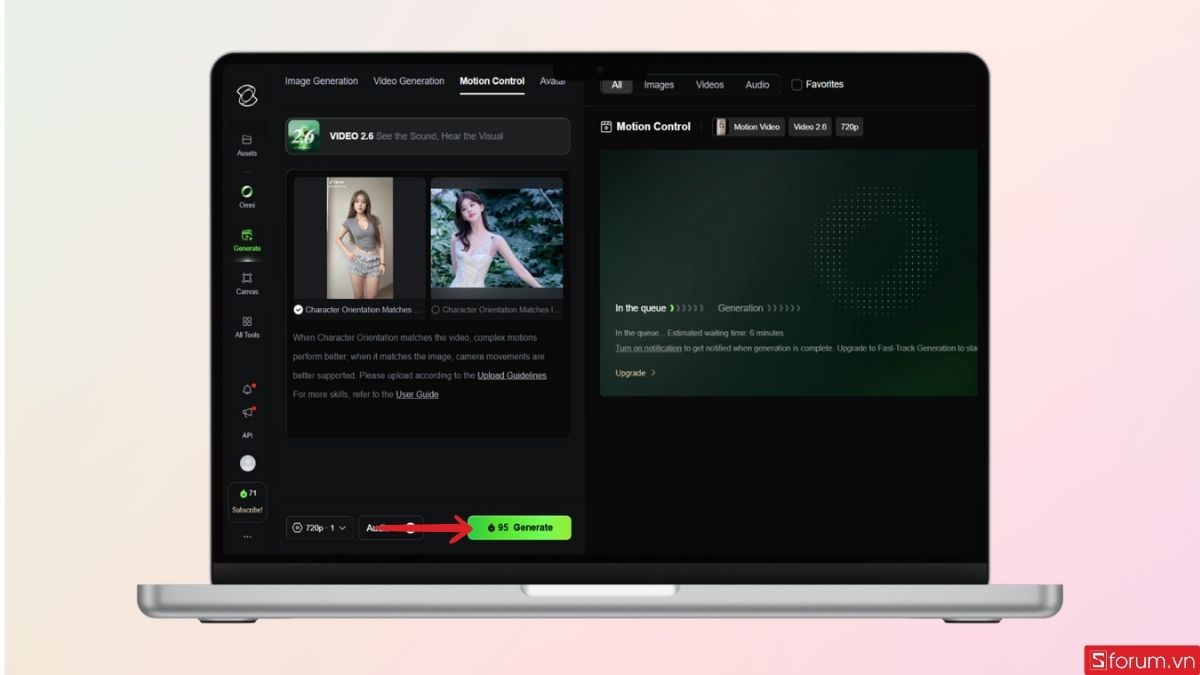Open the more options ellipsis below Subscribe
This screenshot has height=675, width=1200.
[x=246, y=537]
